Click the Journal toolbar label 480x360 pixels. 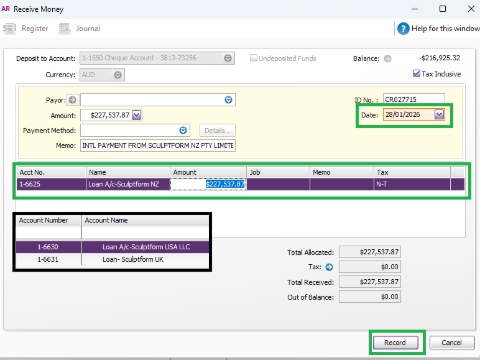[x=88, y=29]
